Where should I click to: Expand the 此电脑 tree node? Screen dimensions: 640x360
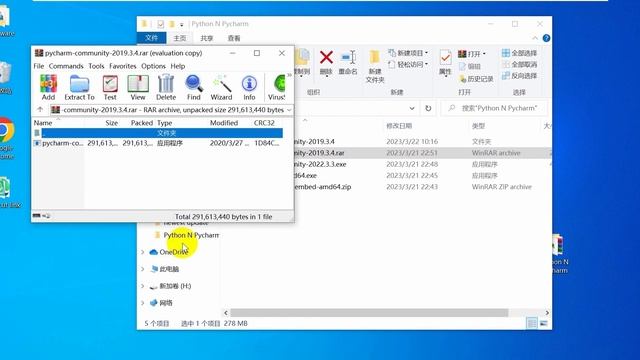coord(142,269)
